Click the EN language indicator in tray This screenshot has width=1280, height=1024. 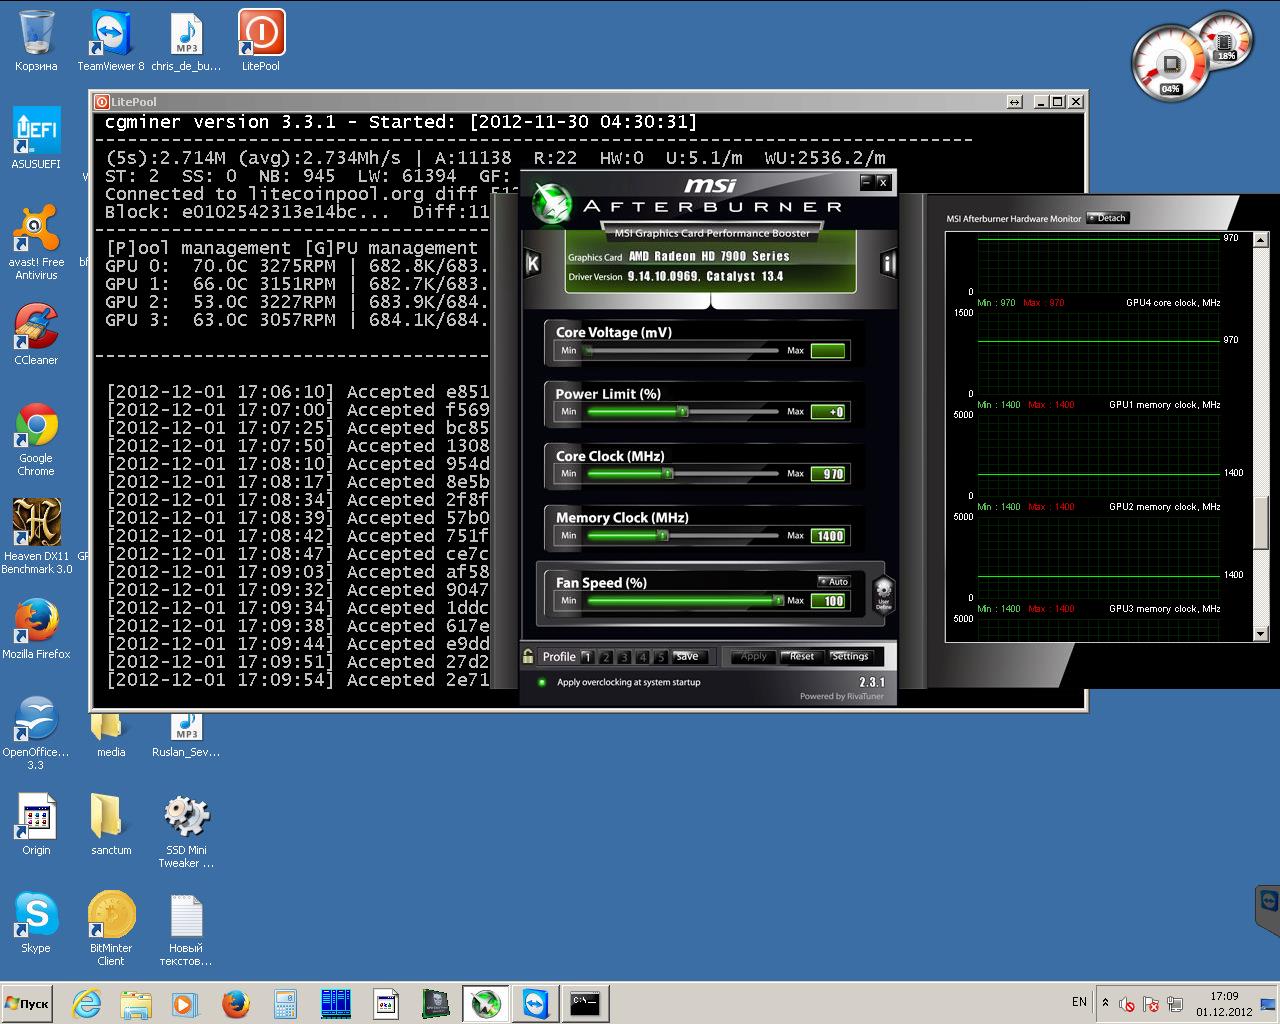pyautogui.click(x=1079, y=1002)
